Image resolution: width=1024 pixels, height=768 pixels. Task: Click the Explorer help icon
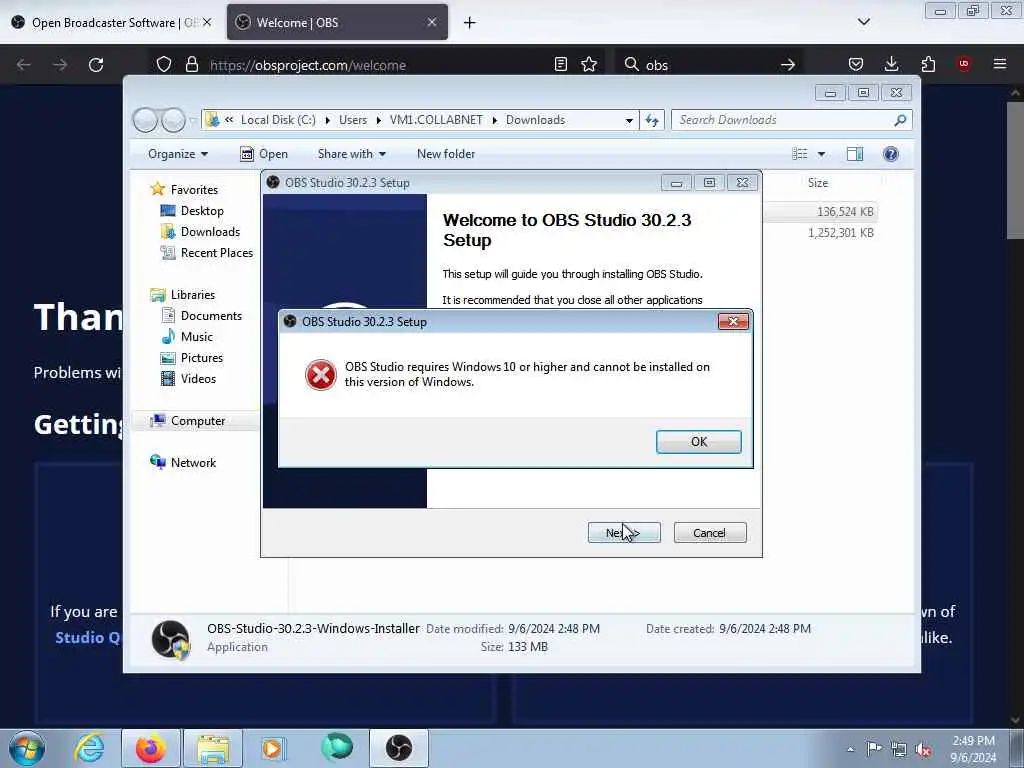[890, 154]
